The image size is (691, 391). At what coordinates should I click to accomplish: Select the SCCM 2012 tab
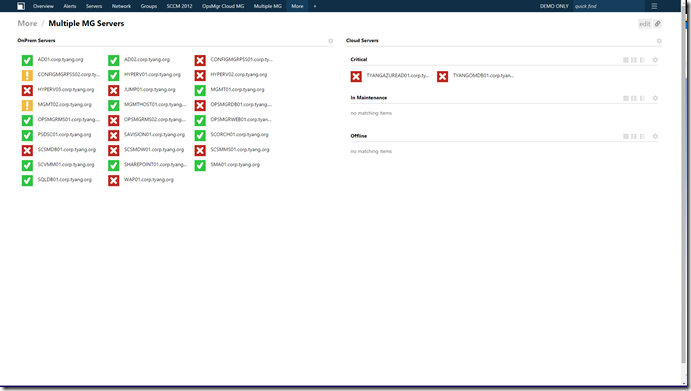click(x=179, y=6)
